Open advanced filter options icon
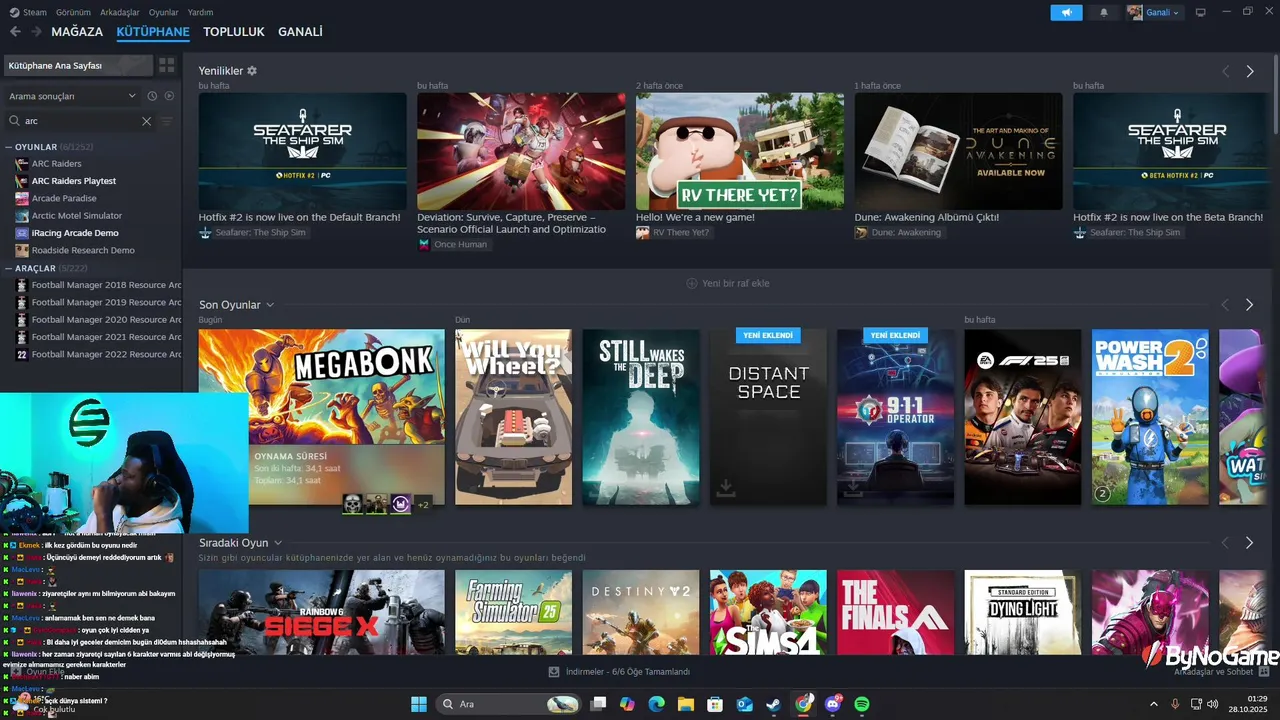The image size is (1280, 720). tap(167, 121)
